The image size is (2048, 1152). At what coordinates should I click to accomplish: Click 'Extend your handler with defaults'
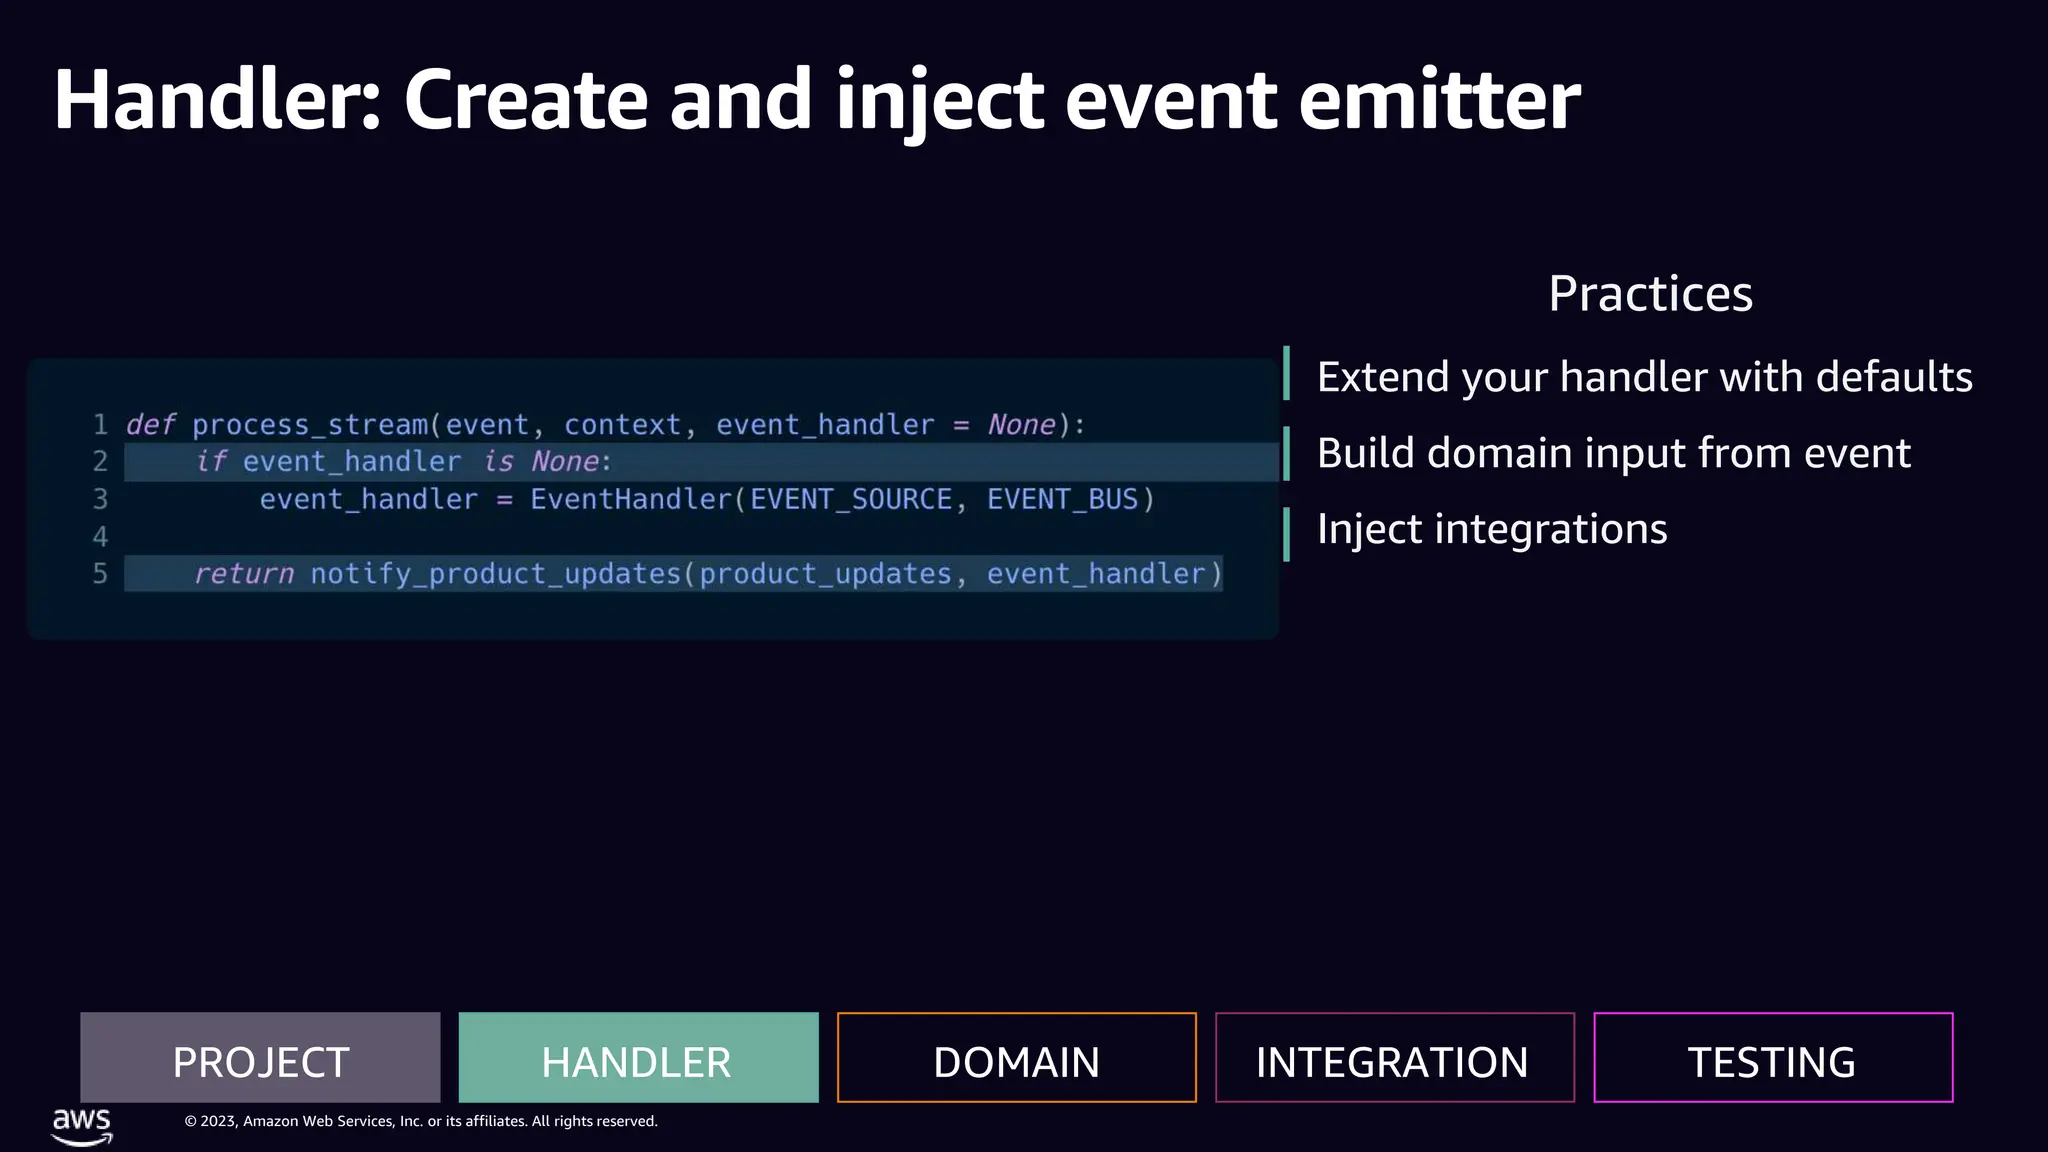coord(1644,377)
